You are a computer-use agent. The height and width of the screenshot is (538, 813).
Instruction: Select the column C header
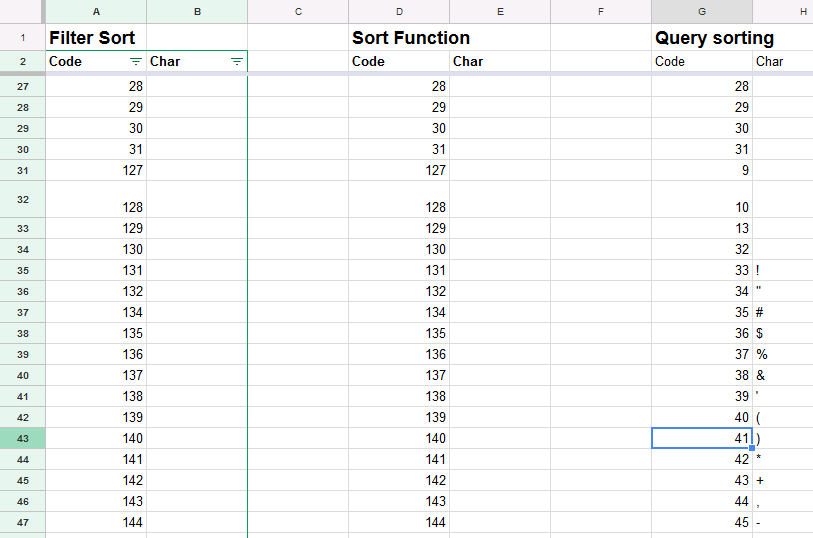coord(298,12)
